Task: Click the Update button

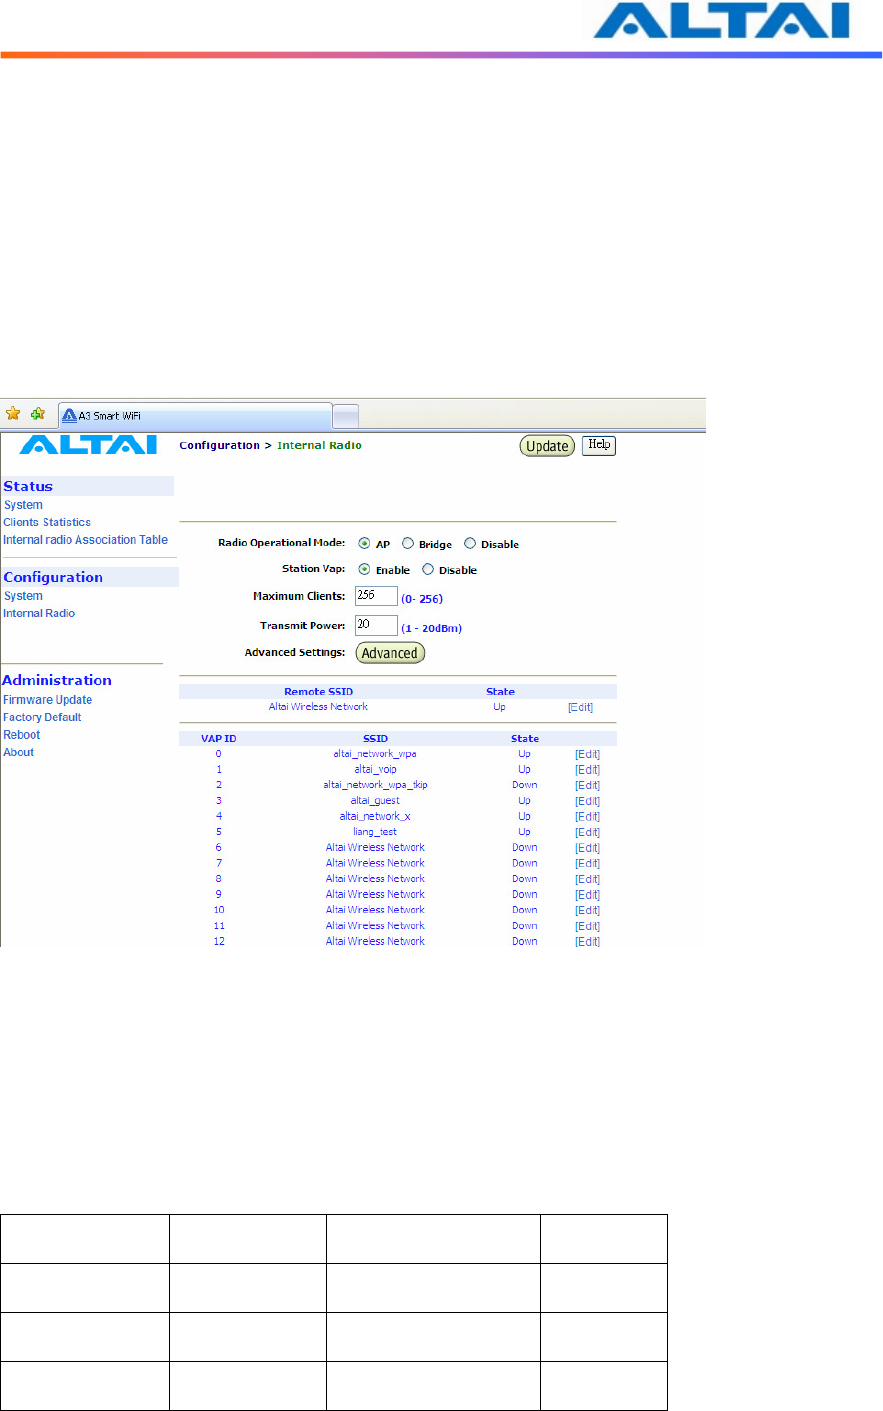Action: 547,446
